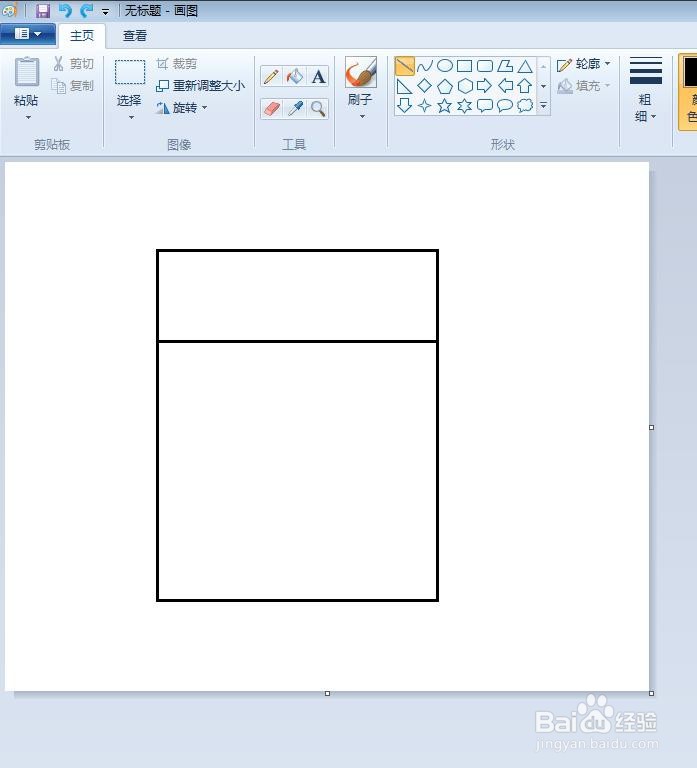Select the Five-point star shape

tap(445, 105)
